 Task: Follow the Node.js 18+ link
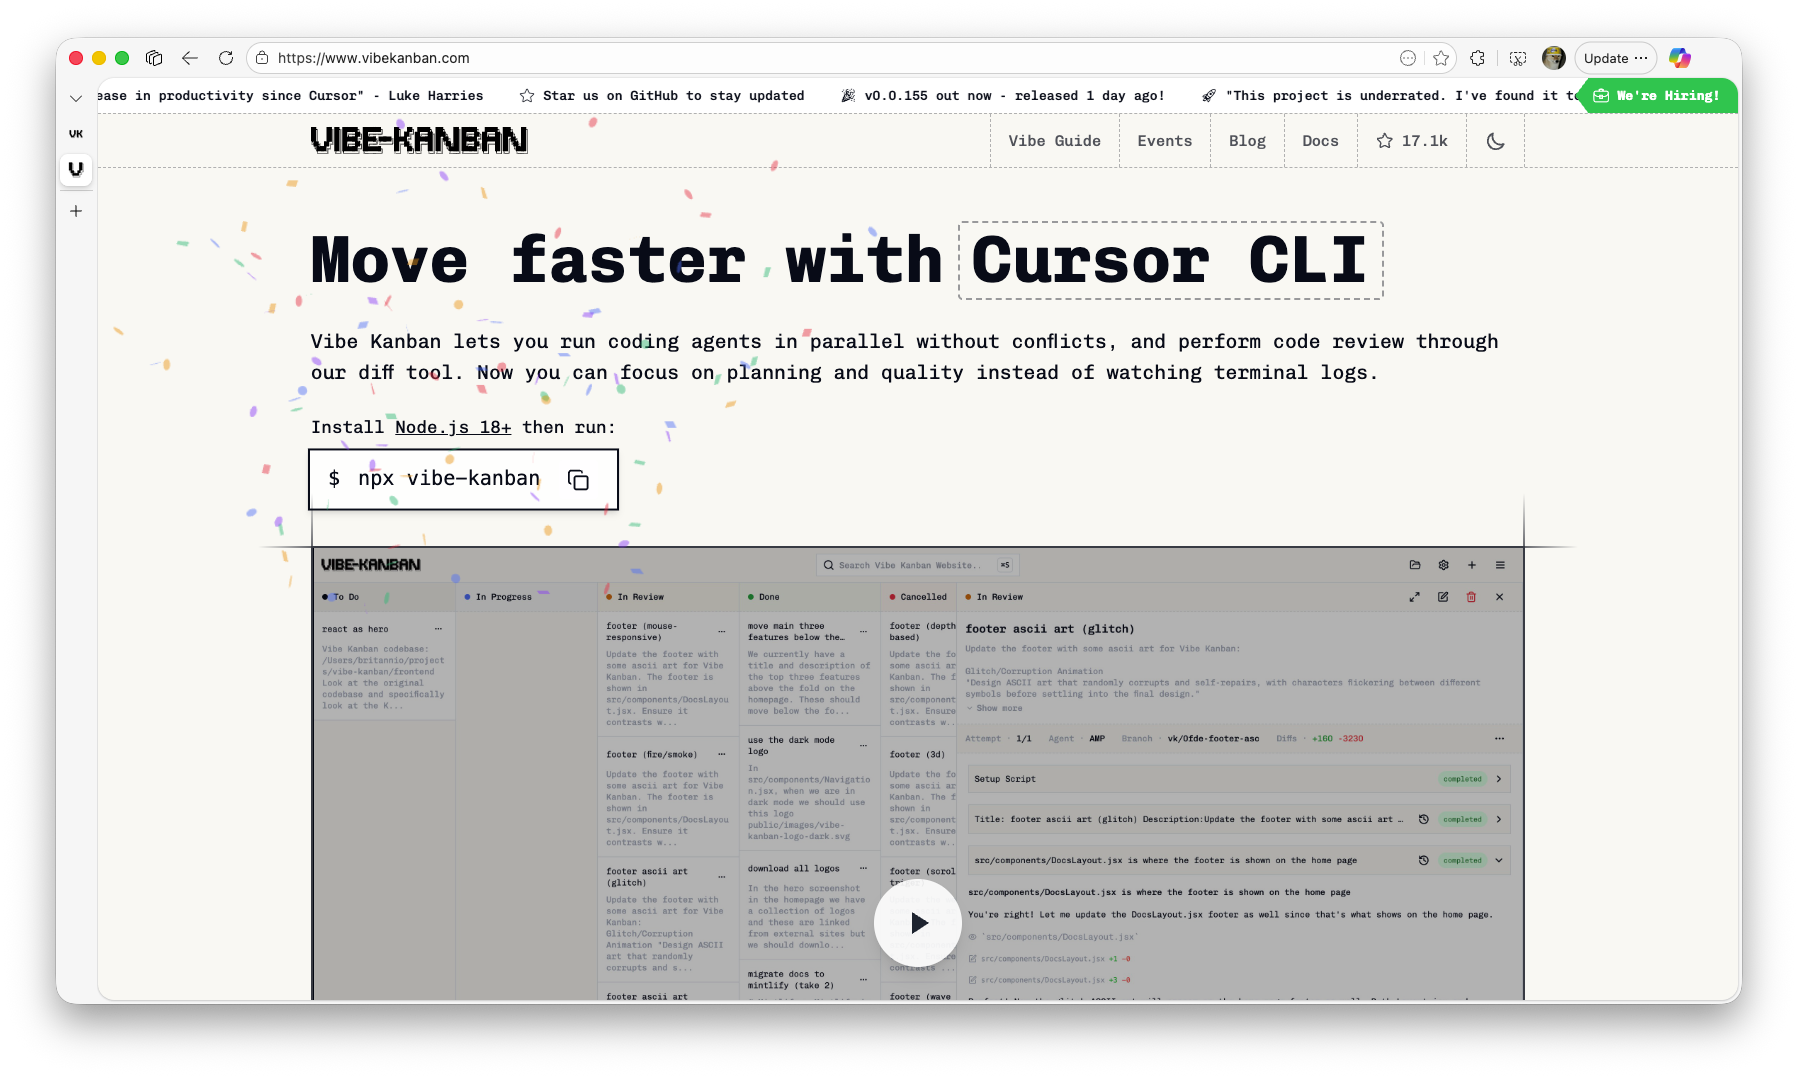[x=453, y=427]
